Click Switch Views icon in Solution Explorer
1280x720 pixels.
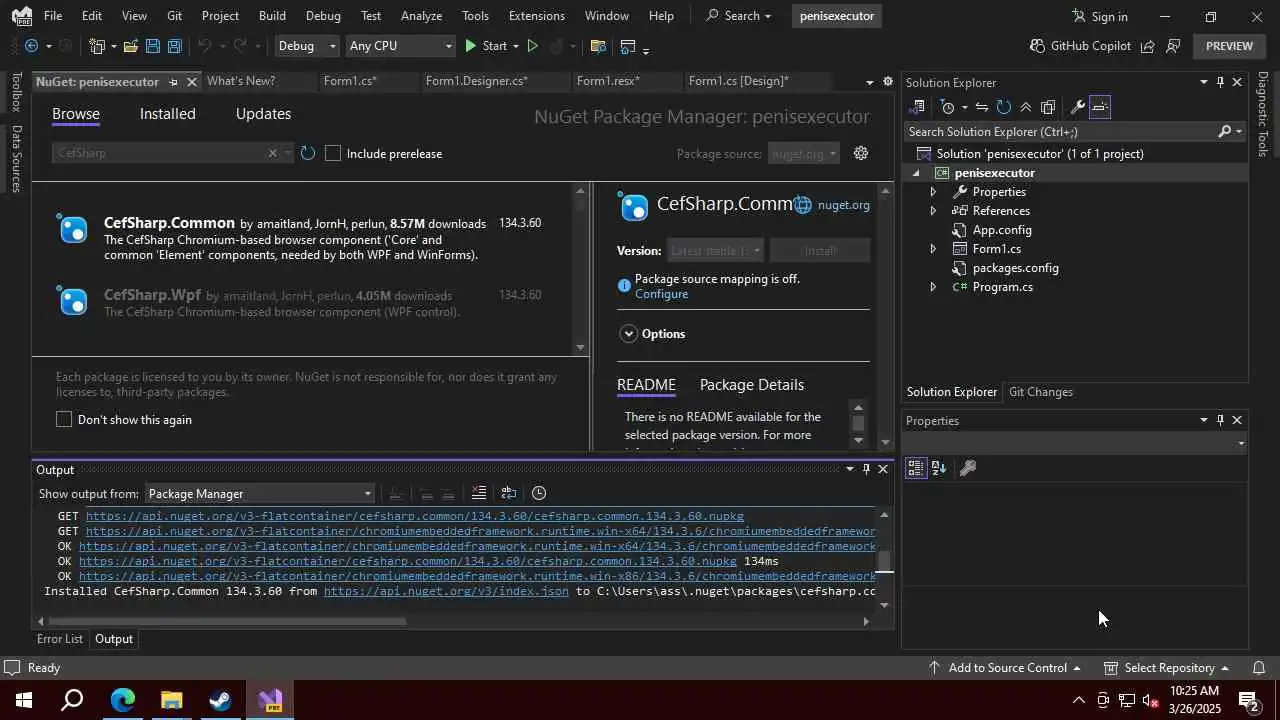coord(918,107)
